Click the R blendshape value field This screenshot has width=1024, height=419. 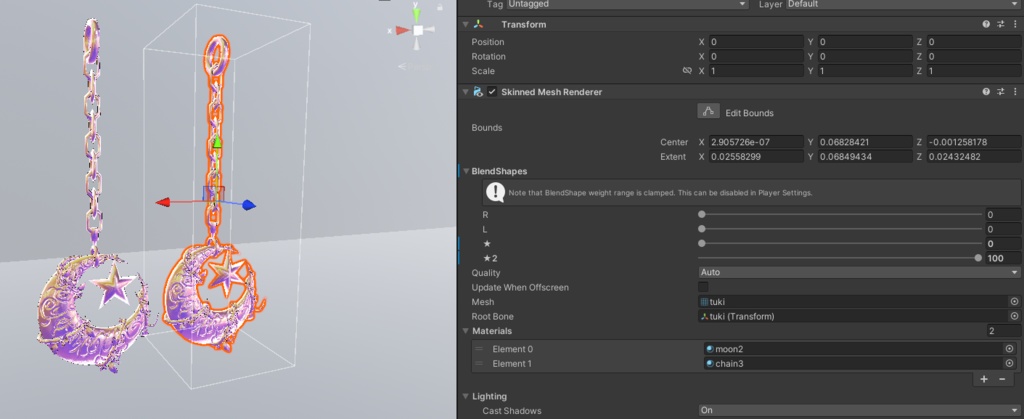pos(1002,214)
